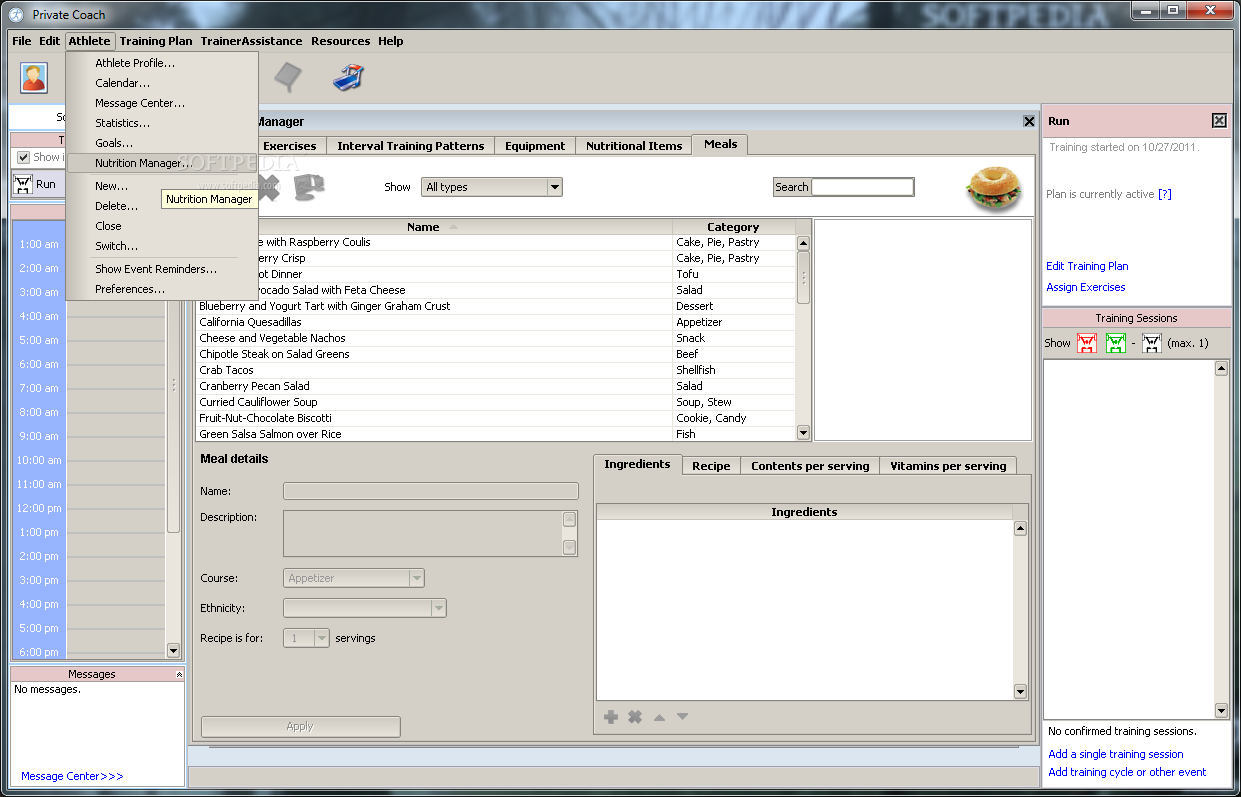Toggle the black weightlifter session filter
The width and height of the screenshot is (1241, 797).
click(x=1152, y=343)
